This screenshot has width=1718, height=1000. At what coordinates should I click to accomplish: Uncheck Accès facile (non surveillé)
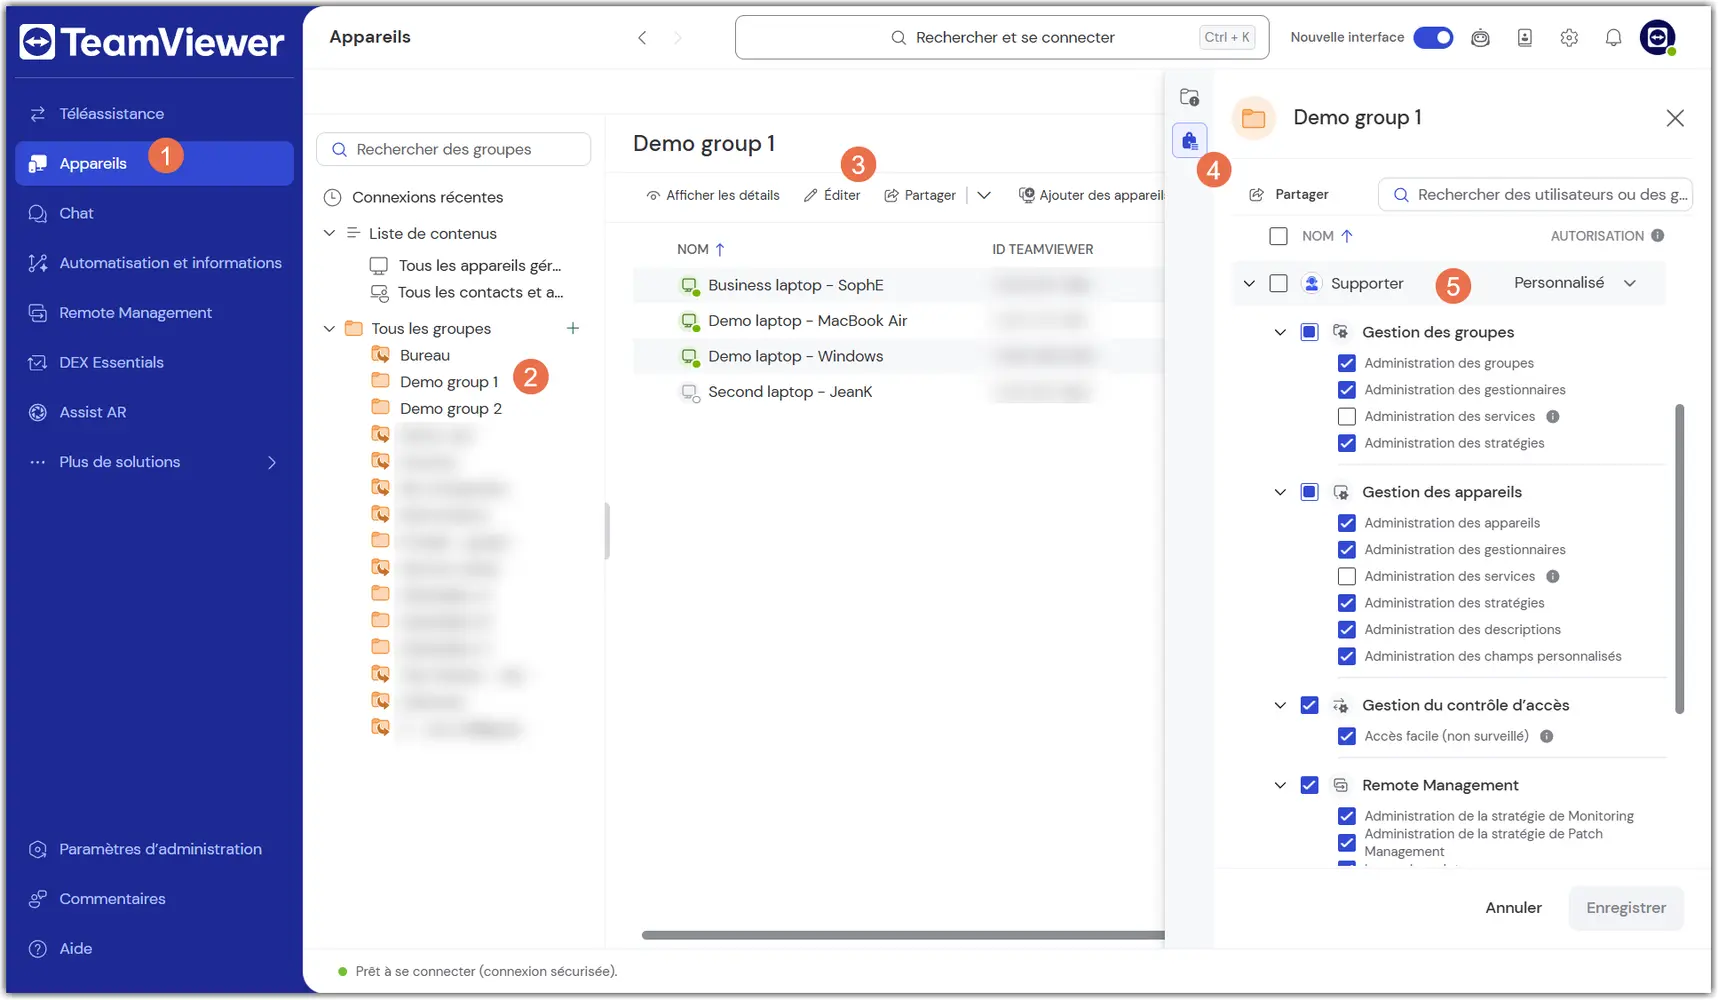coord(1347,737)
